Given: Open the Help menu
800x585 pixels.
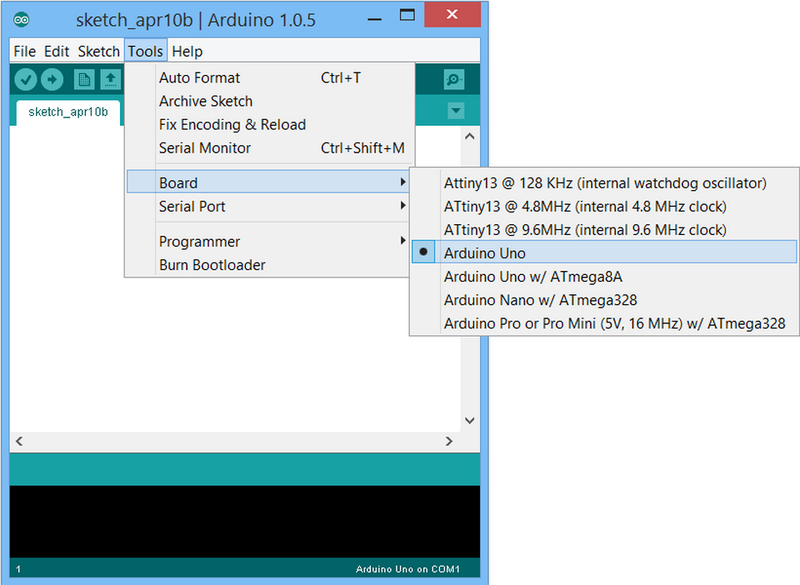Looking at the screenshot, I should [187, 52].
